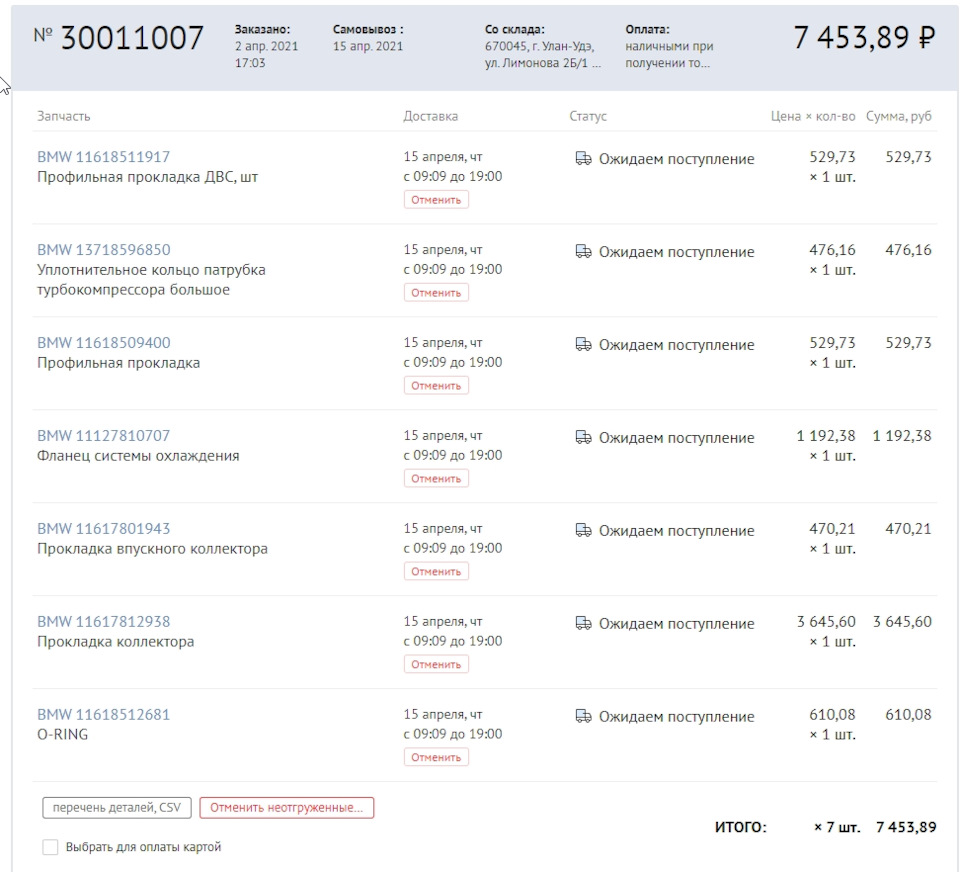This screenshot has height=872, width=960.
Task: Cancel the O-RING item
Action: point(435,757)
